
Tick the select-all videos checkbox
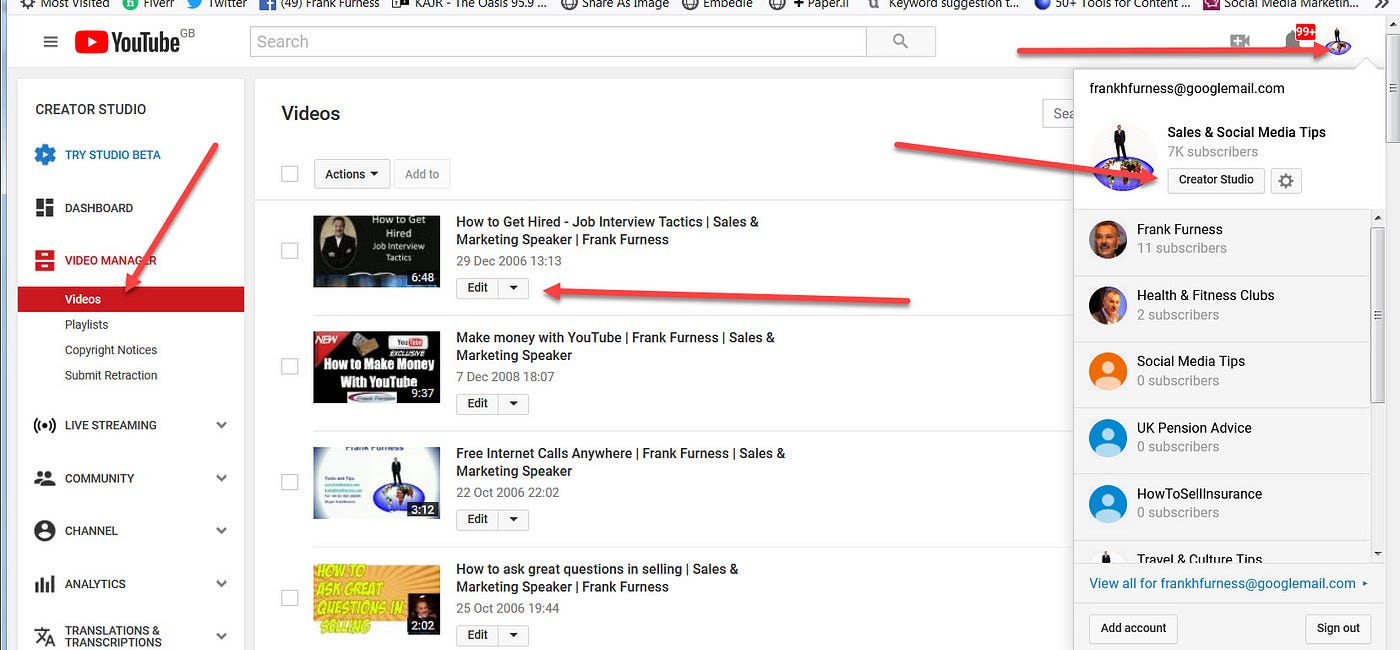[x=290, y=174]
